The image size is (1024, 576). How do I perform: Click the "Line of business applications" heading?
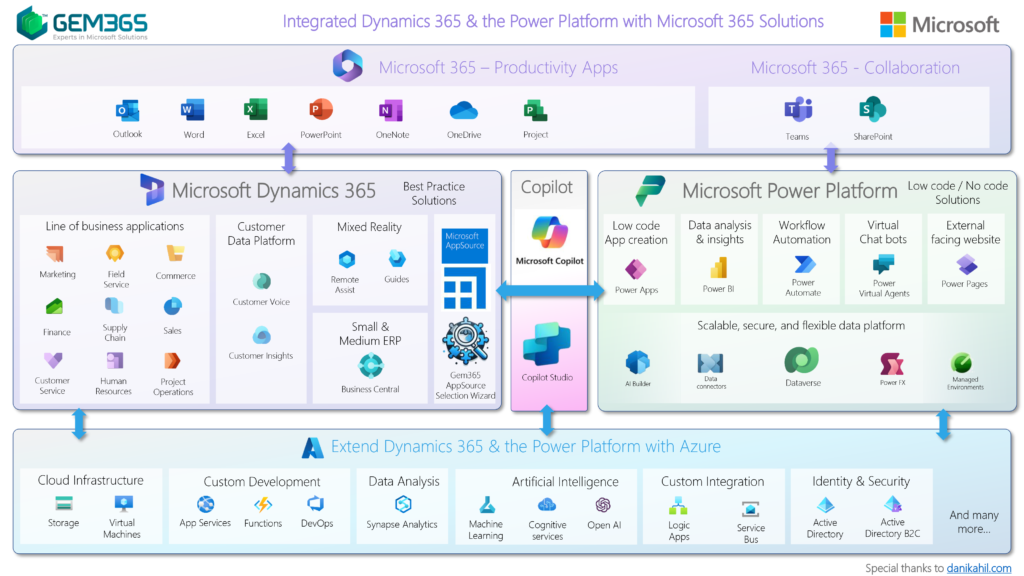point(115,227)
